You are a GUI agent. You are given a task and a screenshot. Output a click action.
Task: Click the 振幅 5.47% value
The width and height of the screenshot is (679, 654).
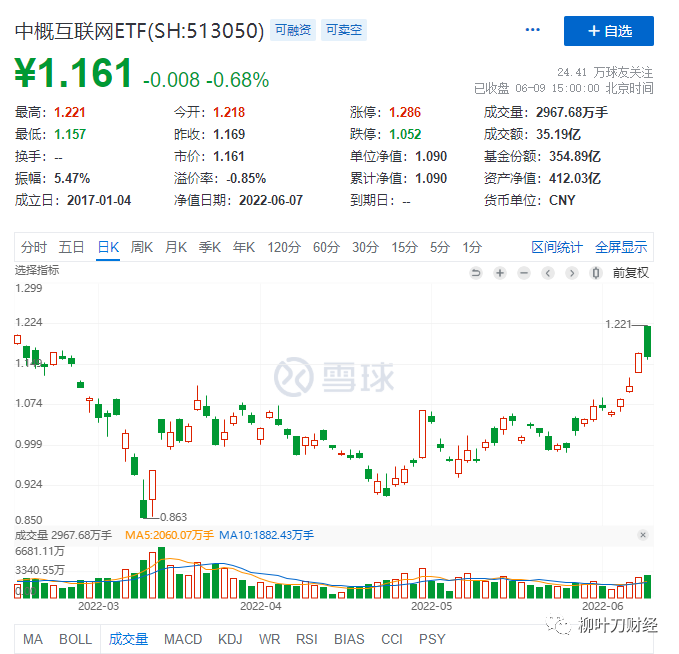[72, 178]
